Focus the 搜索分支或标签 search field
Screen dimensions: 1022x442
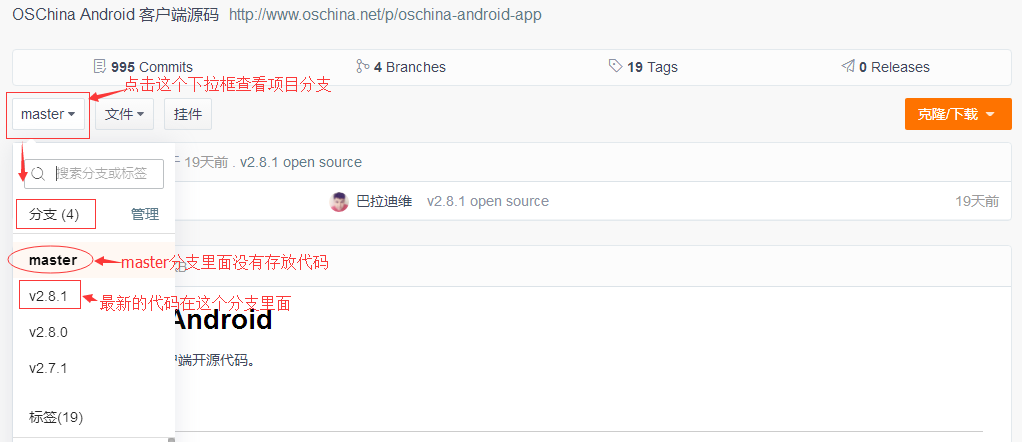click(94, 173)
